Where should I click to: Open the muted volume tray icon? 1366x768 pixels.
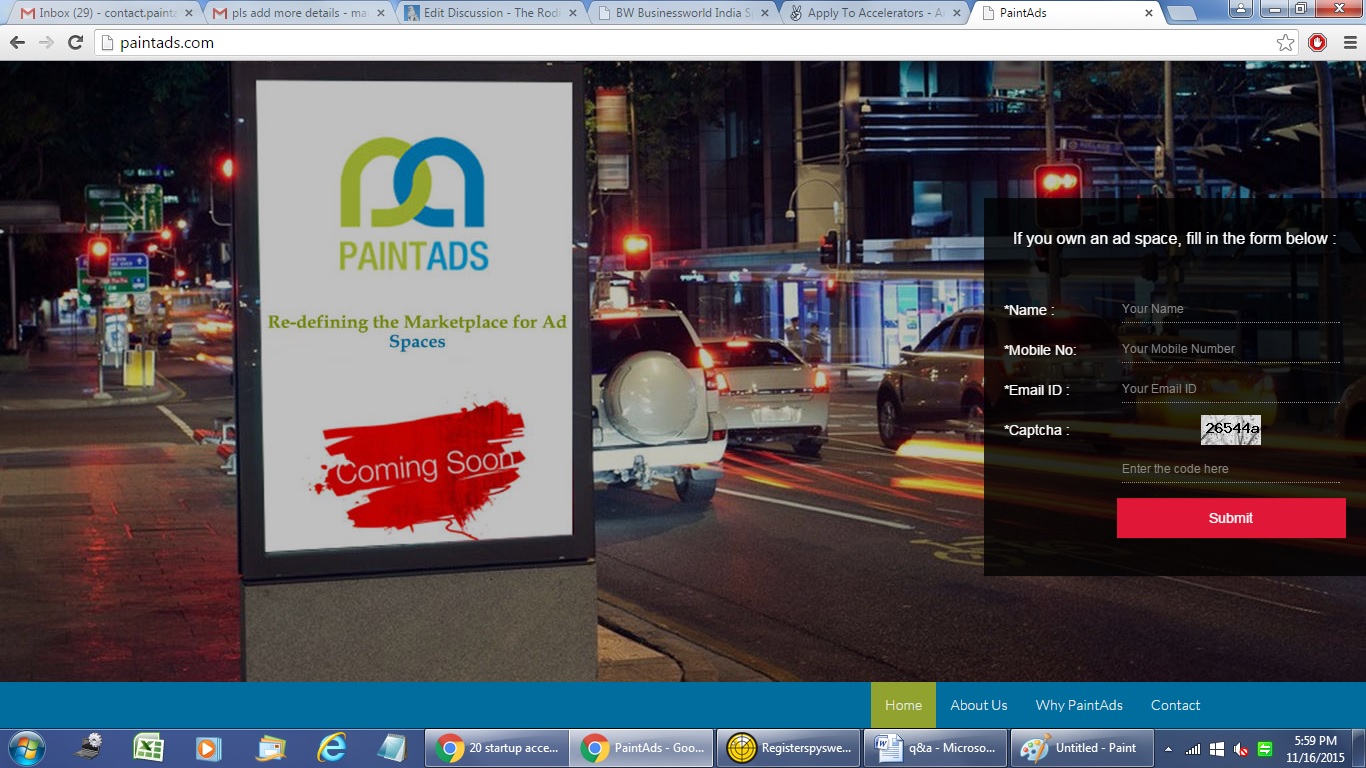click(x=1241, y=749)
